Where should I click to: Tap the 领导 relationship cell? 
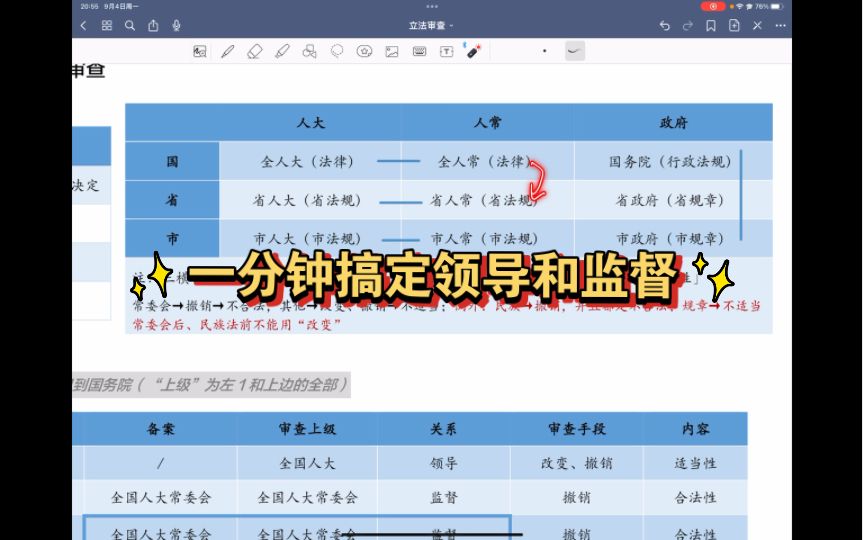pyautogui.click(x=444, y=463)
